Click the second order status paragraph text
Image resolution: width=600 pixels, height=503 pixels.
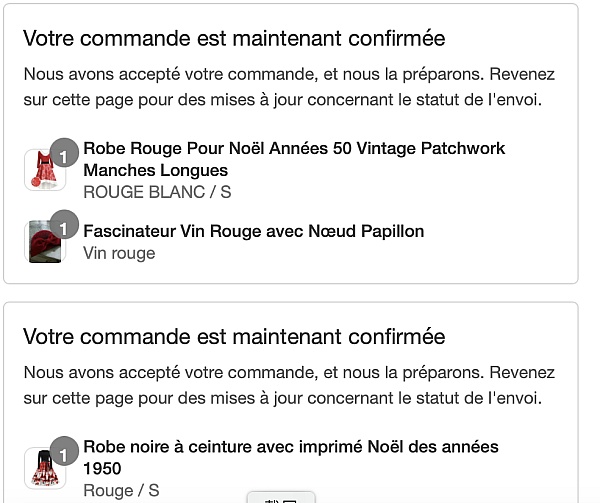tap(289, 385)
